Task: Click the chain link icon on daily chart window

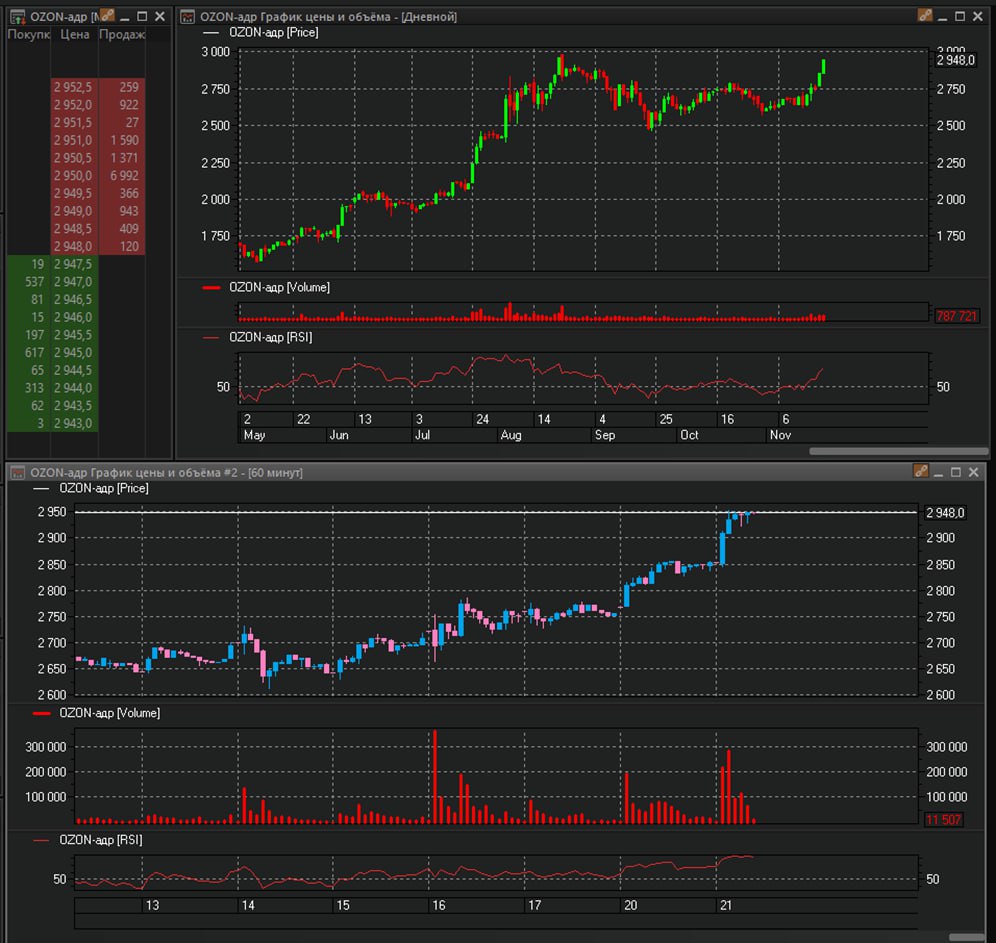Action: click(x=925, y=15)
